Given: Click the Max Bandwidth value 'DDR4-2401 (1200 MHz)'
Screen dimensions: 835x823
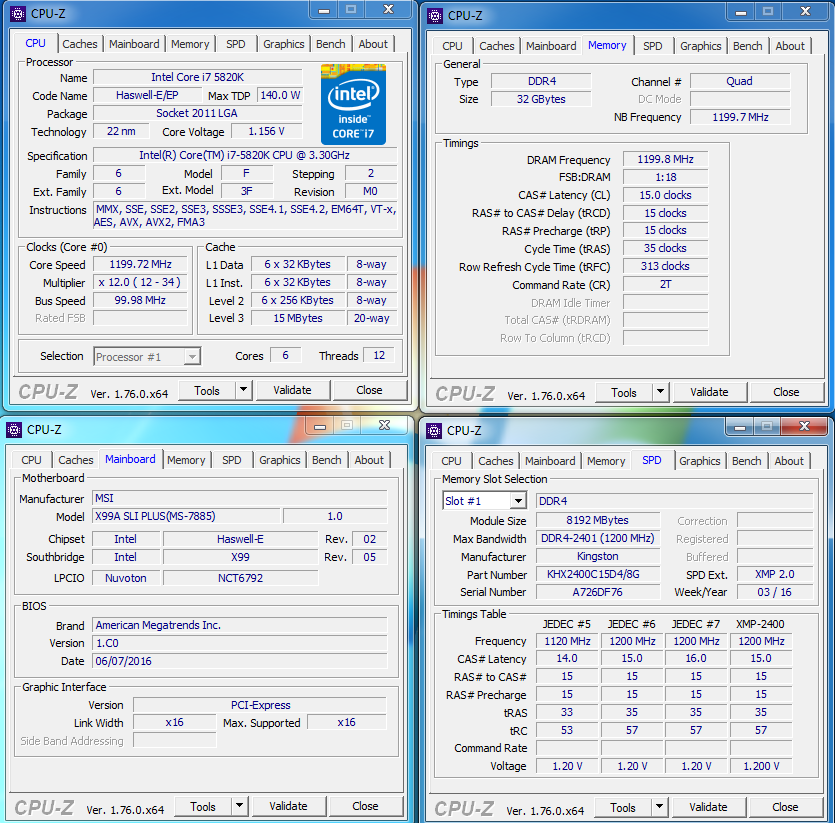Looking at the screenshot, I should pyautogui.click(x=598, y=539).
